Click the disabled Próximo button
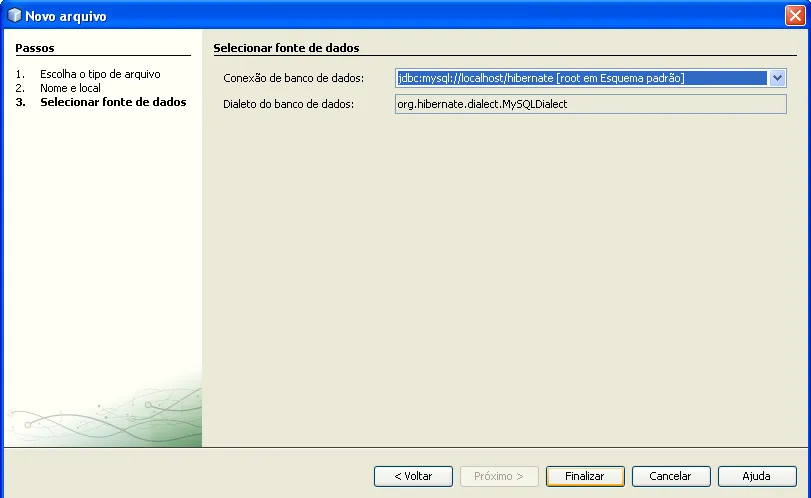This screenshot has height=498, width=811. [499, 476]
